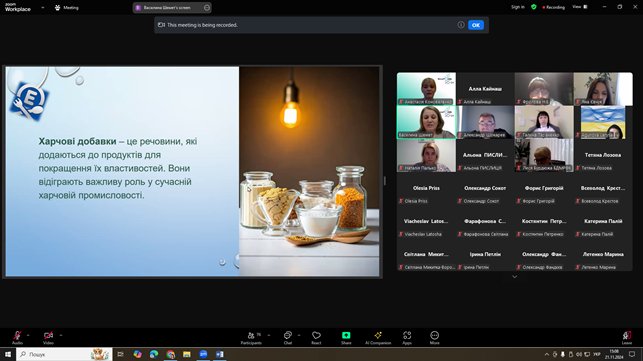Expand audio options arrow next to Audio
This screenshot has width=643, height=361.
(28, 335)
